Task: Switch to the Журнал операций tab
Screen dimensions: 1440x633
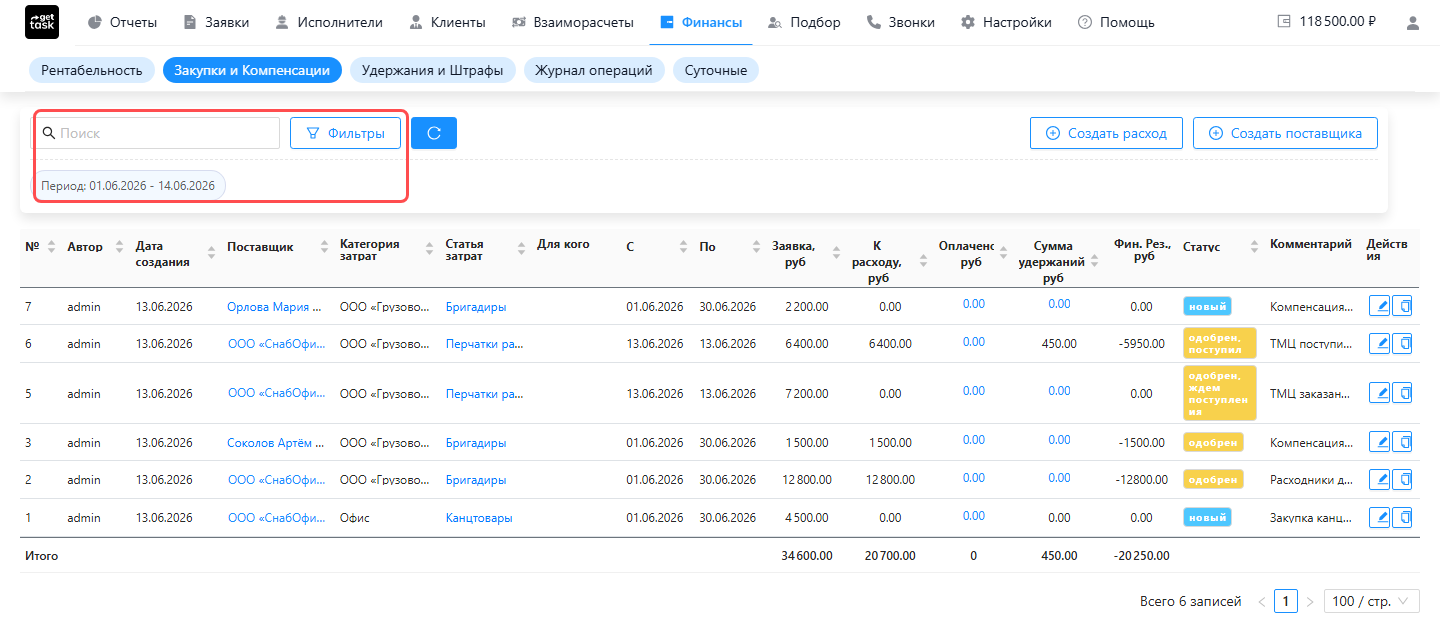Action: tap(594, 70)
